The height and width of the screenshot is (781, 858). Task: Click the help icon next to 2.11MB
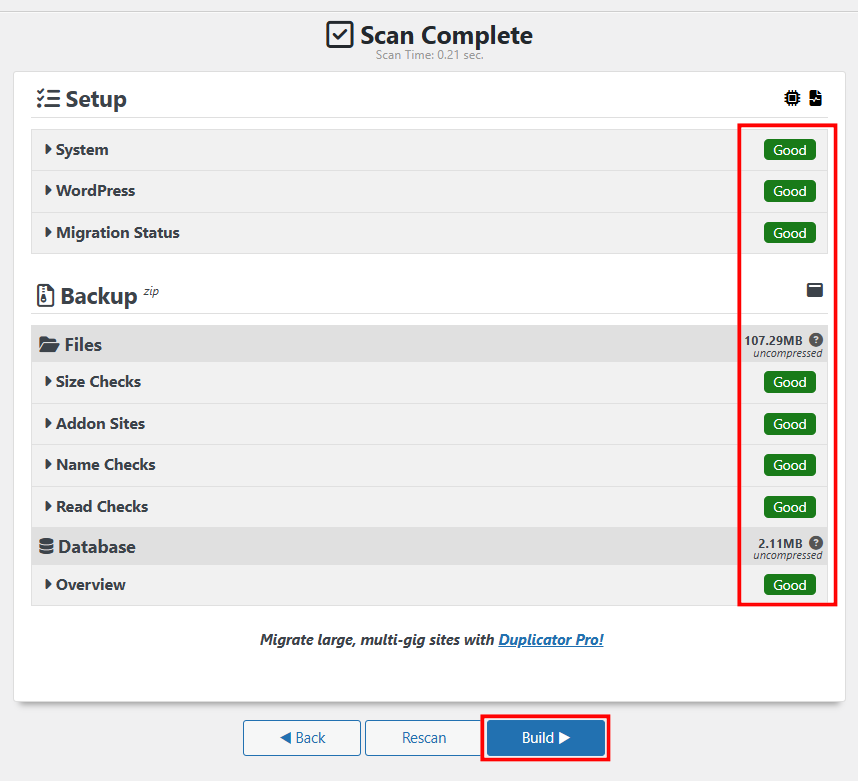click(816, 543)
